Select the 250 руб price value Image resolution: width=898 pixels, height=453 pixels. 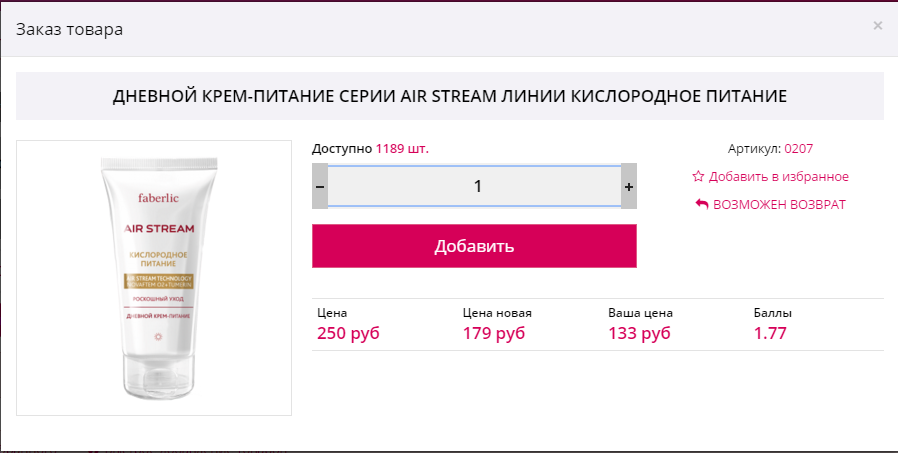[x=348, y=333]
